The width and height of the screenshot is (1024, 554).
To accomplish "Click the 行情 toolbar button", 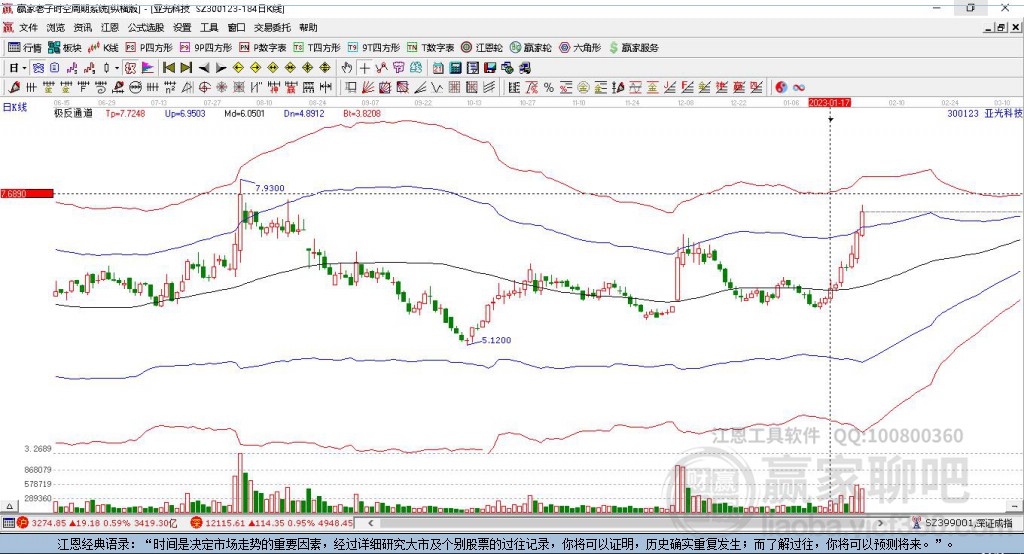I will (25, 47).
